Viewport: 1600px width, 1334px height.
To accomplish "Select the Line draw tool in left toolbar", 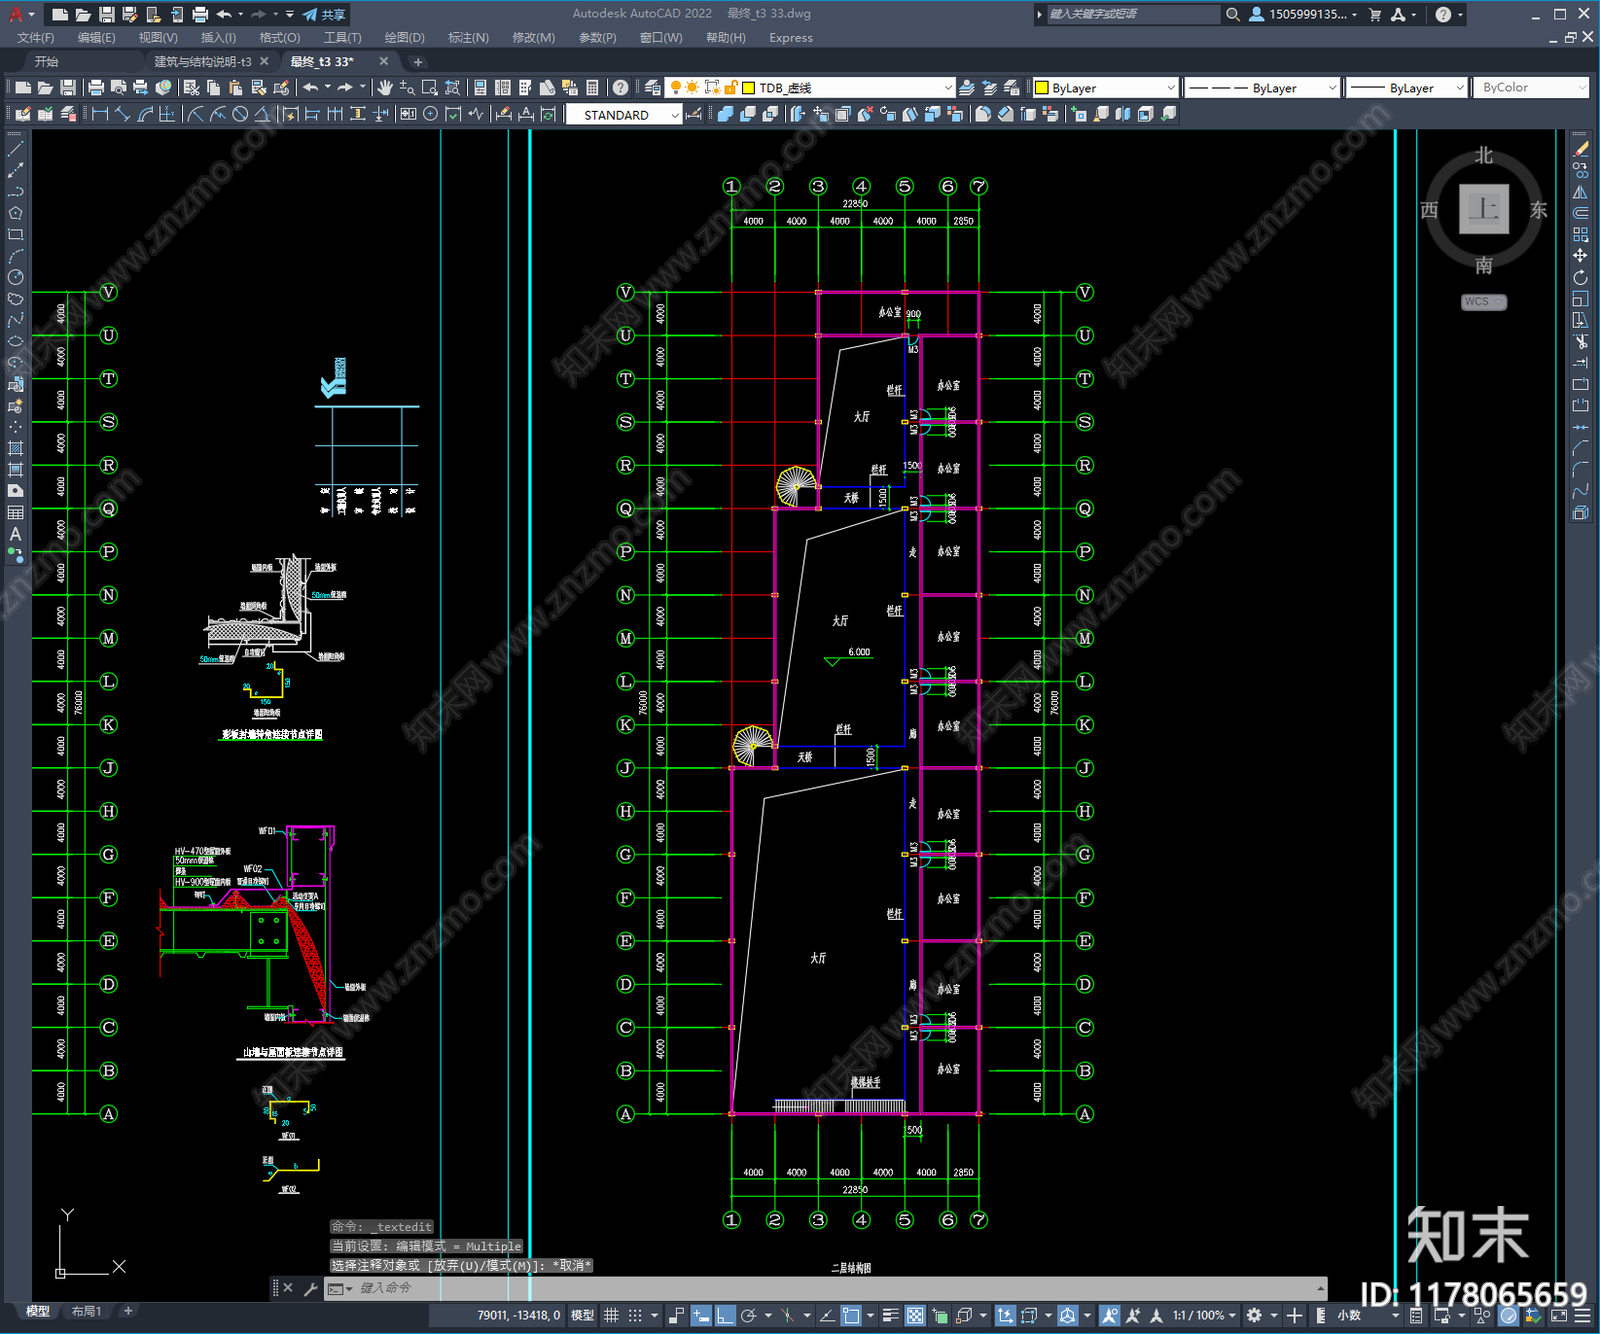I will pos(15,149).
